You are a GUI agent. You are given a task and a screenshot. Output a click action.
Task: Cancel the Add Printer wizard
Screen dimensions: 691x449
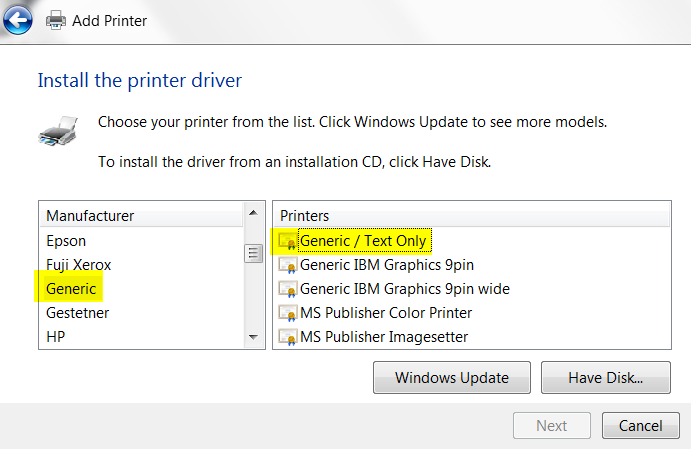[640, 425]
